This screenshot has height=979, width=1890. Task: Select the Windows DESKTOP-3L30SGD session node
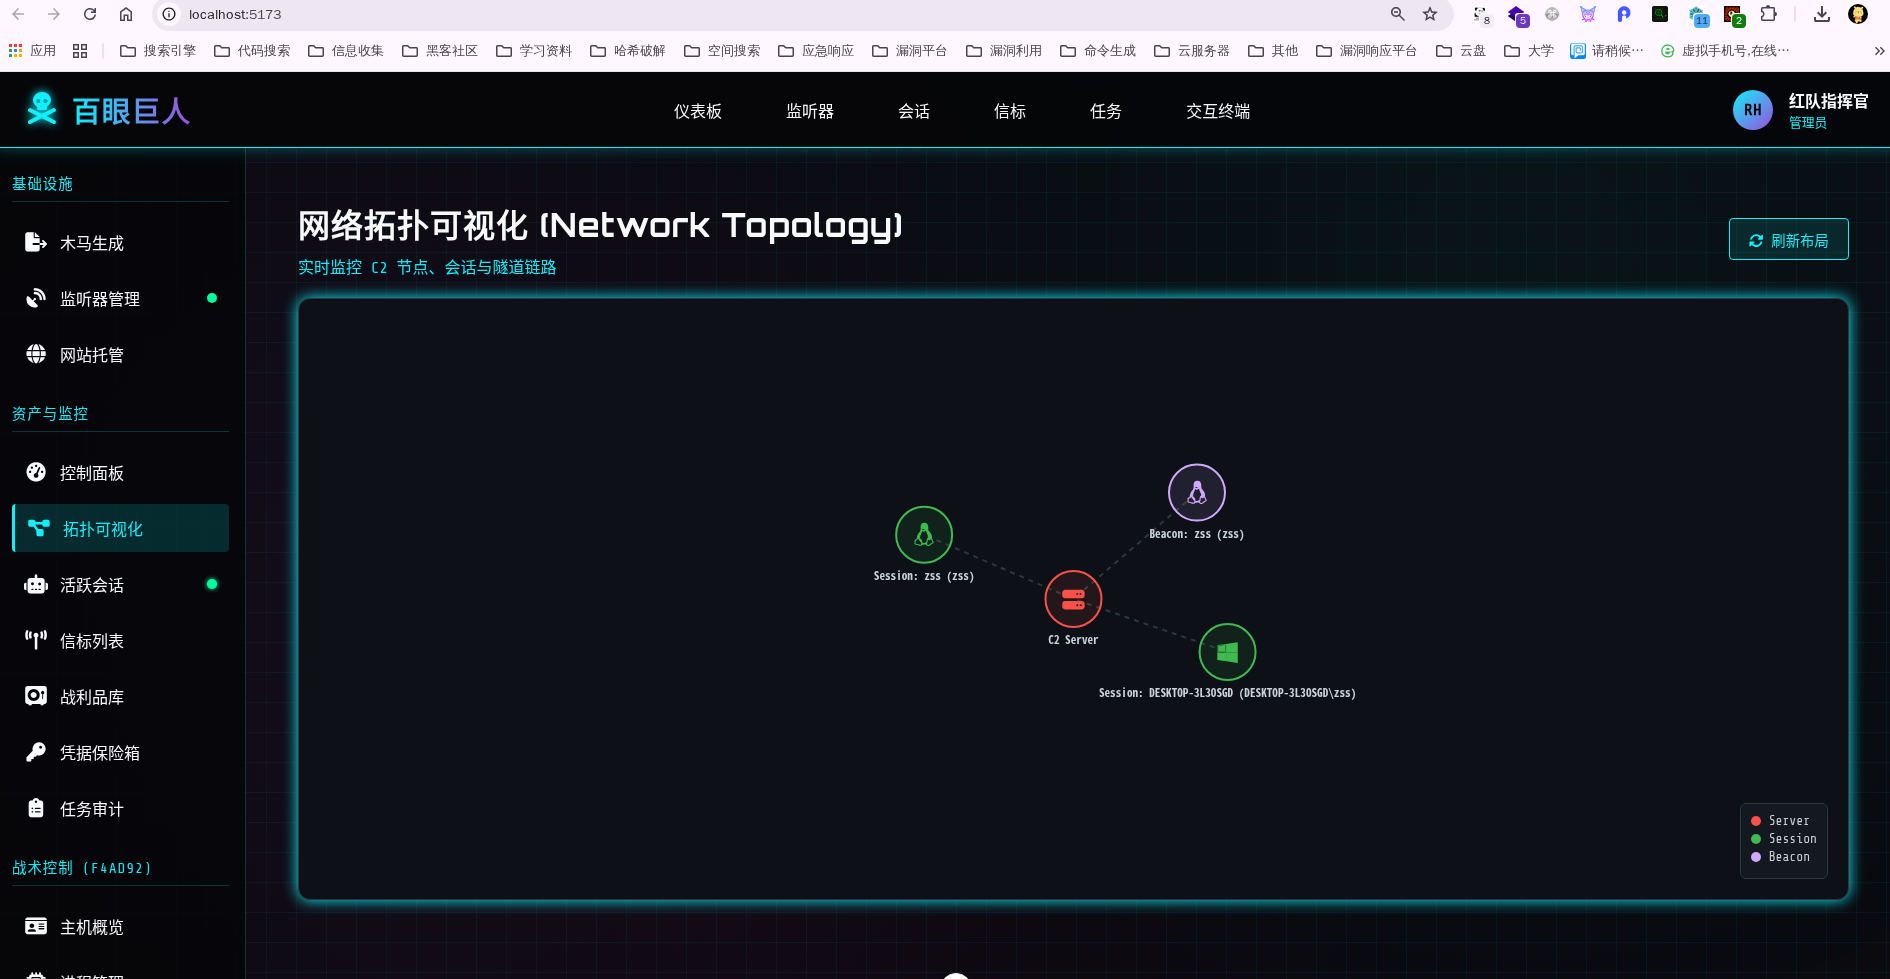(x=1227, y=652)
